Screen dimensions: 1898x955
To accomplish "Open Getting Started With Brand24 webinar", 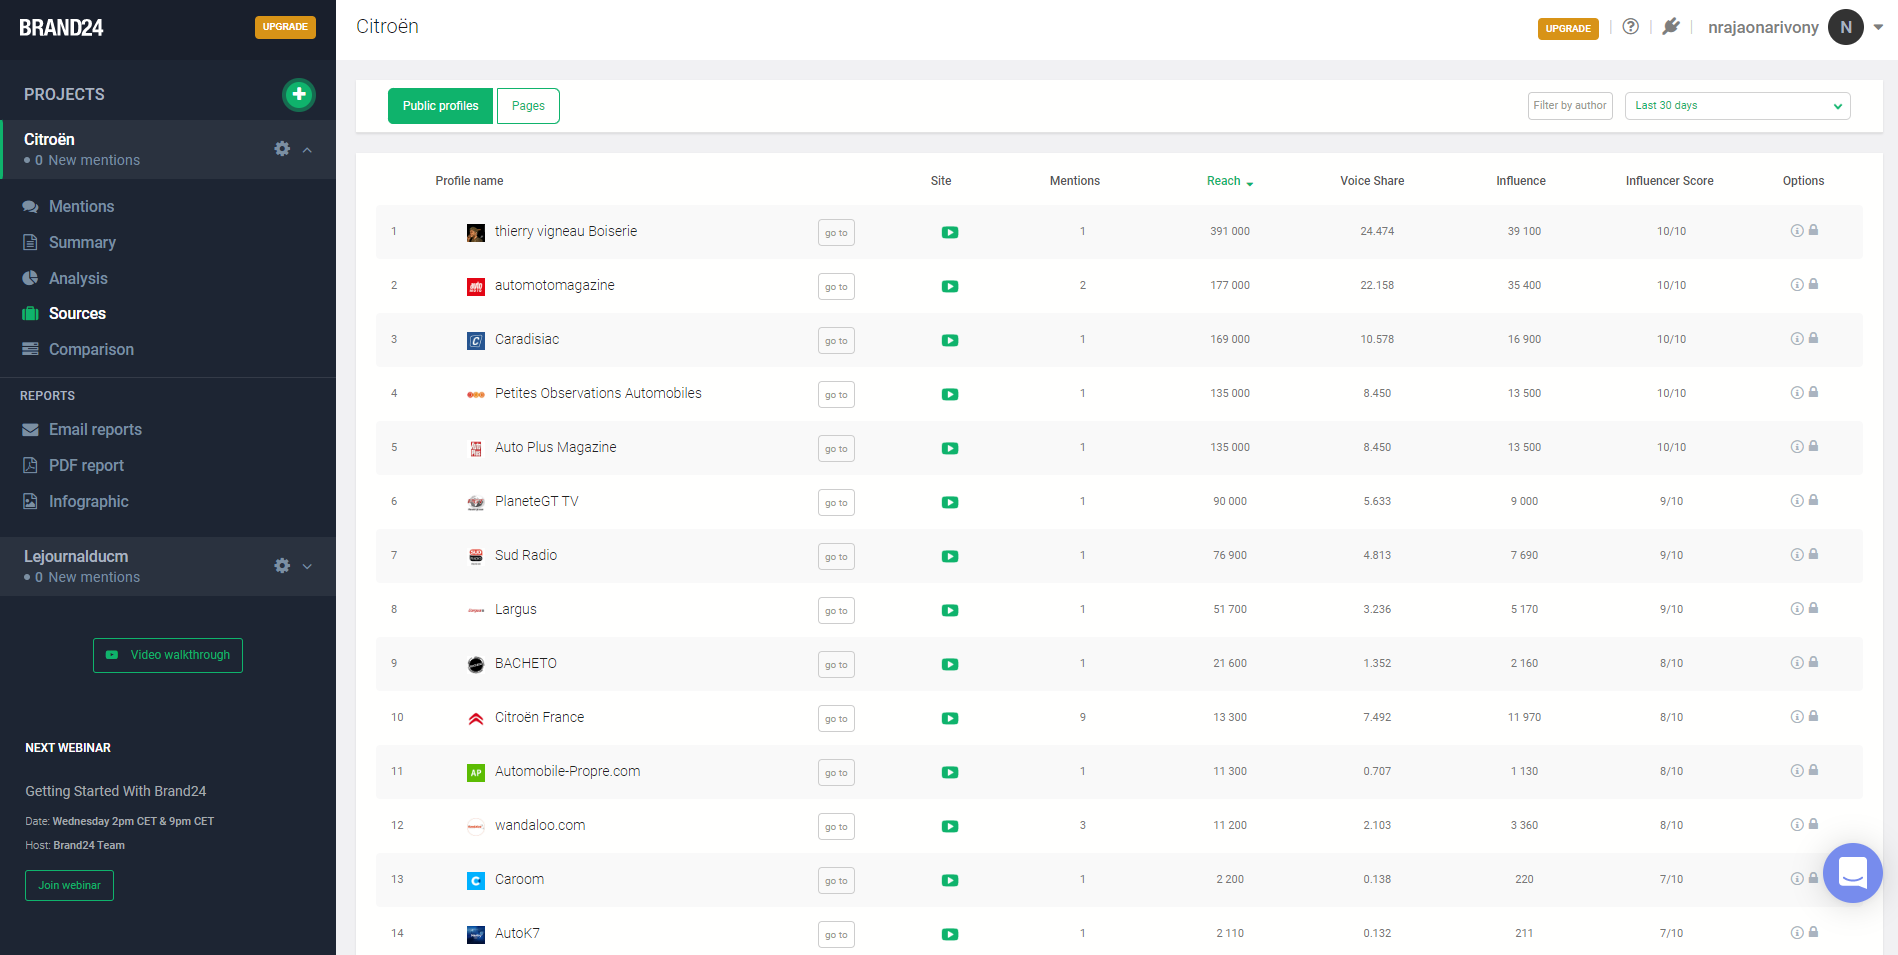I will (x=116, y=791).
